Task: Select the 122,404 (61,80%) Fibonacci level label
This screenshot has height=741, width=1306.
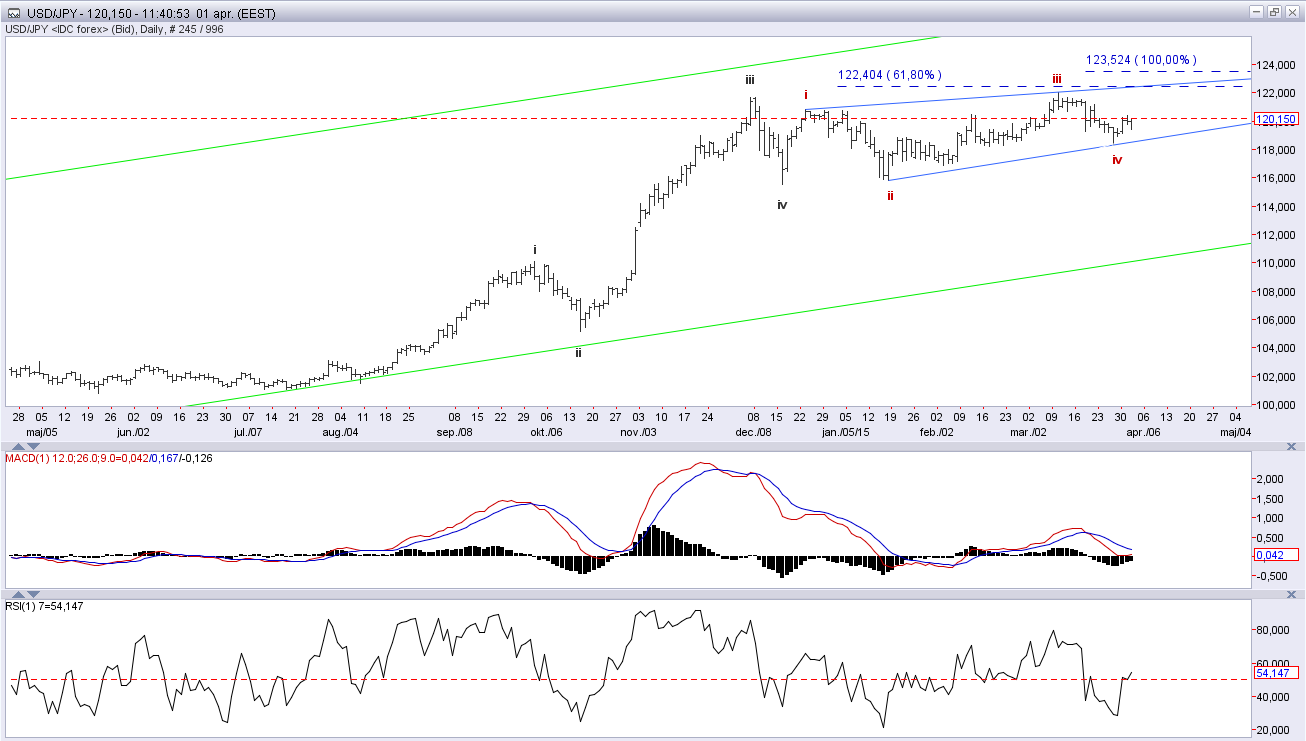Action: click(890, 75)
